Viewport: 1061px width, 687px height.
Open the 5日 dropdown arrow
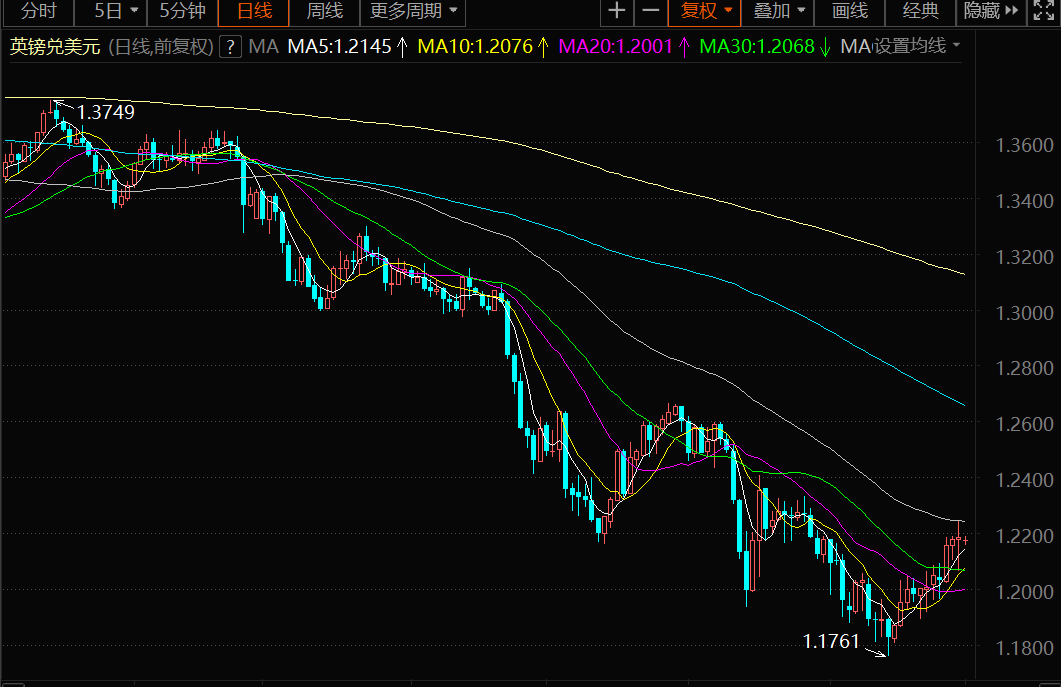134,11
